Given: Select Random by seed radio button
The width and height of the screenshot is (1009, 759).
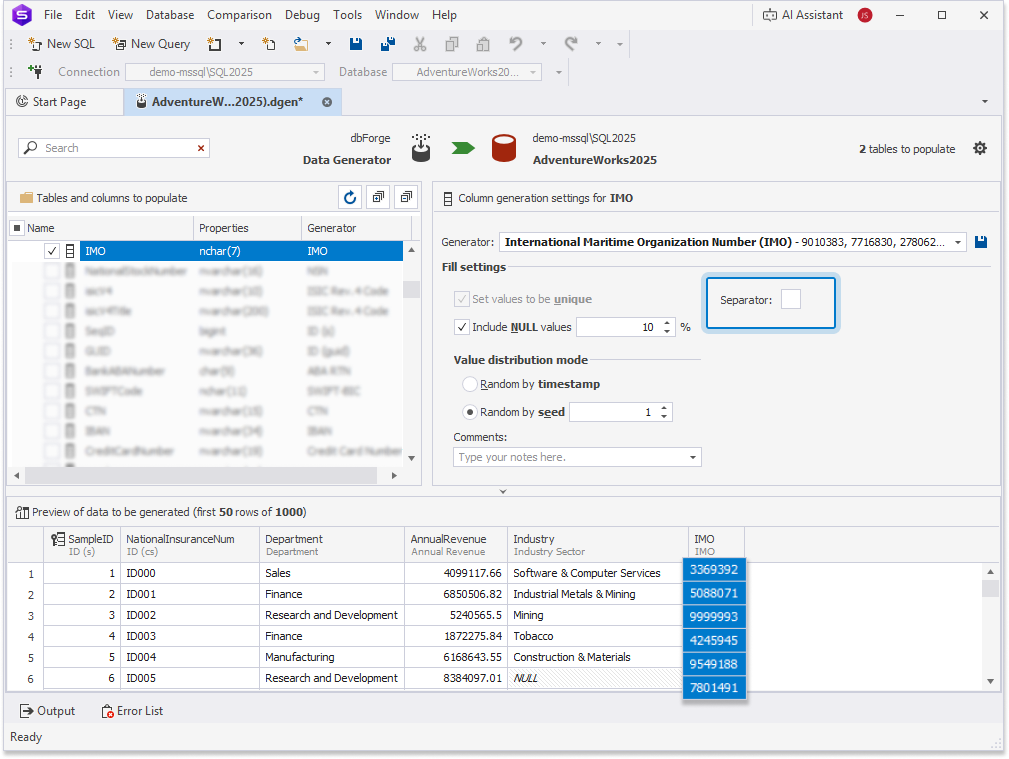Looking at the screenshot, I should (x=470, y=412).
